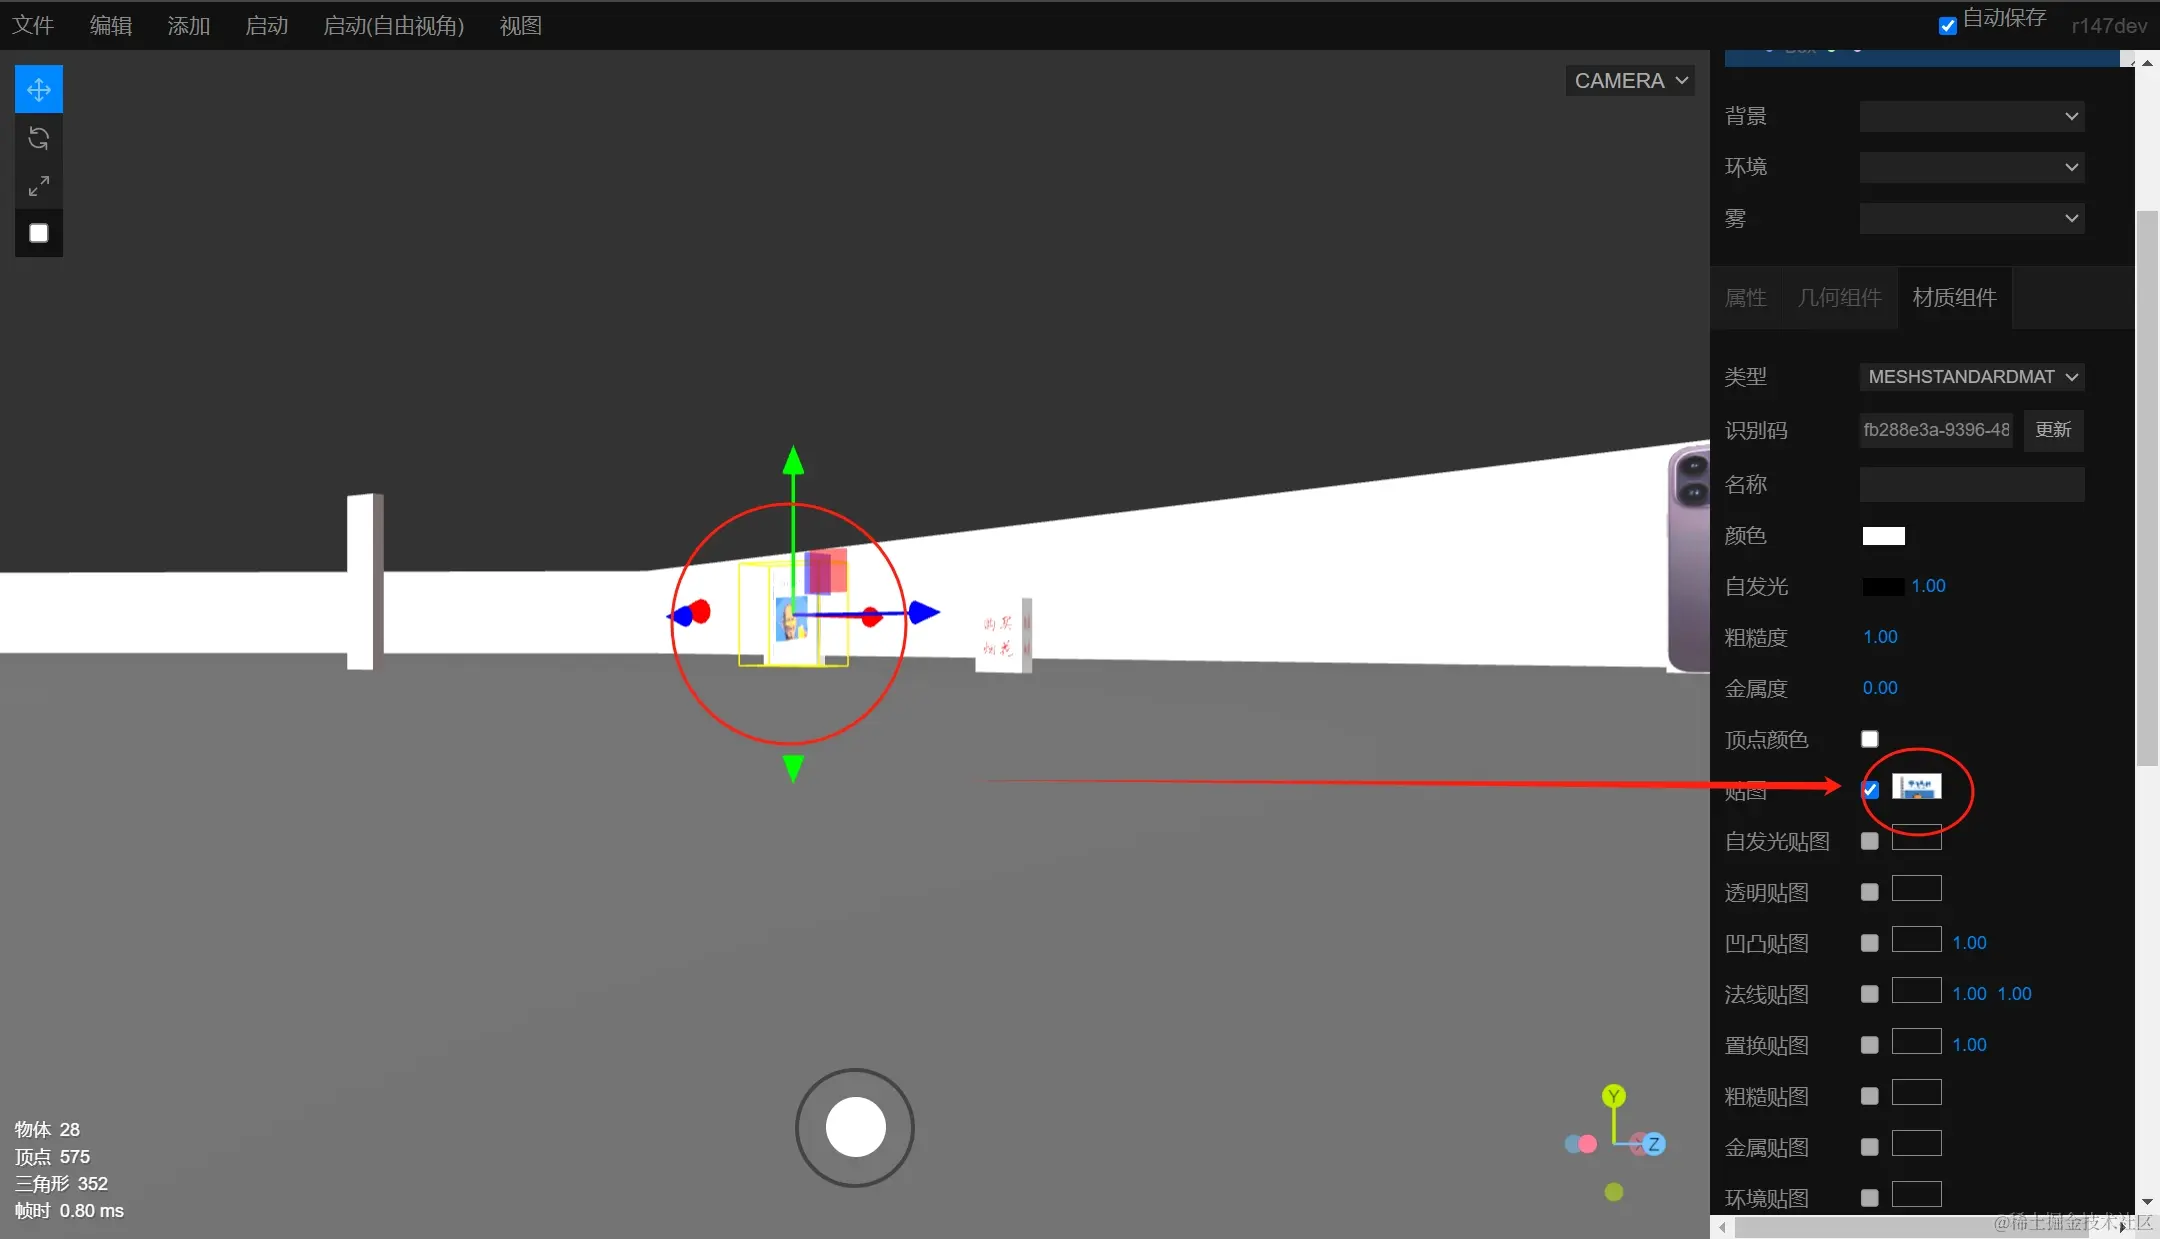Select the translate (move) tool icon
Image resolution: width=2160 pixels, height=1239 pixels.
39,90
